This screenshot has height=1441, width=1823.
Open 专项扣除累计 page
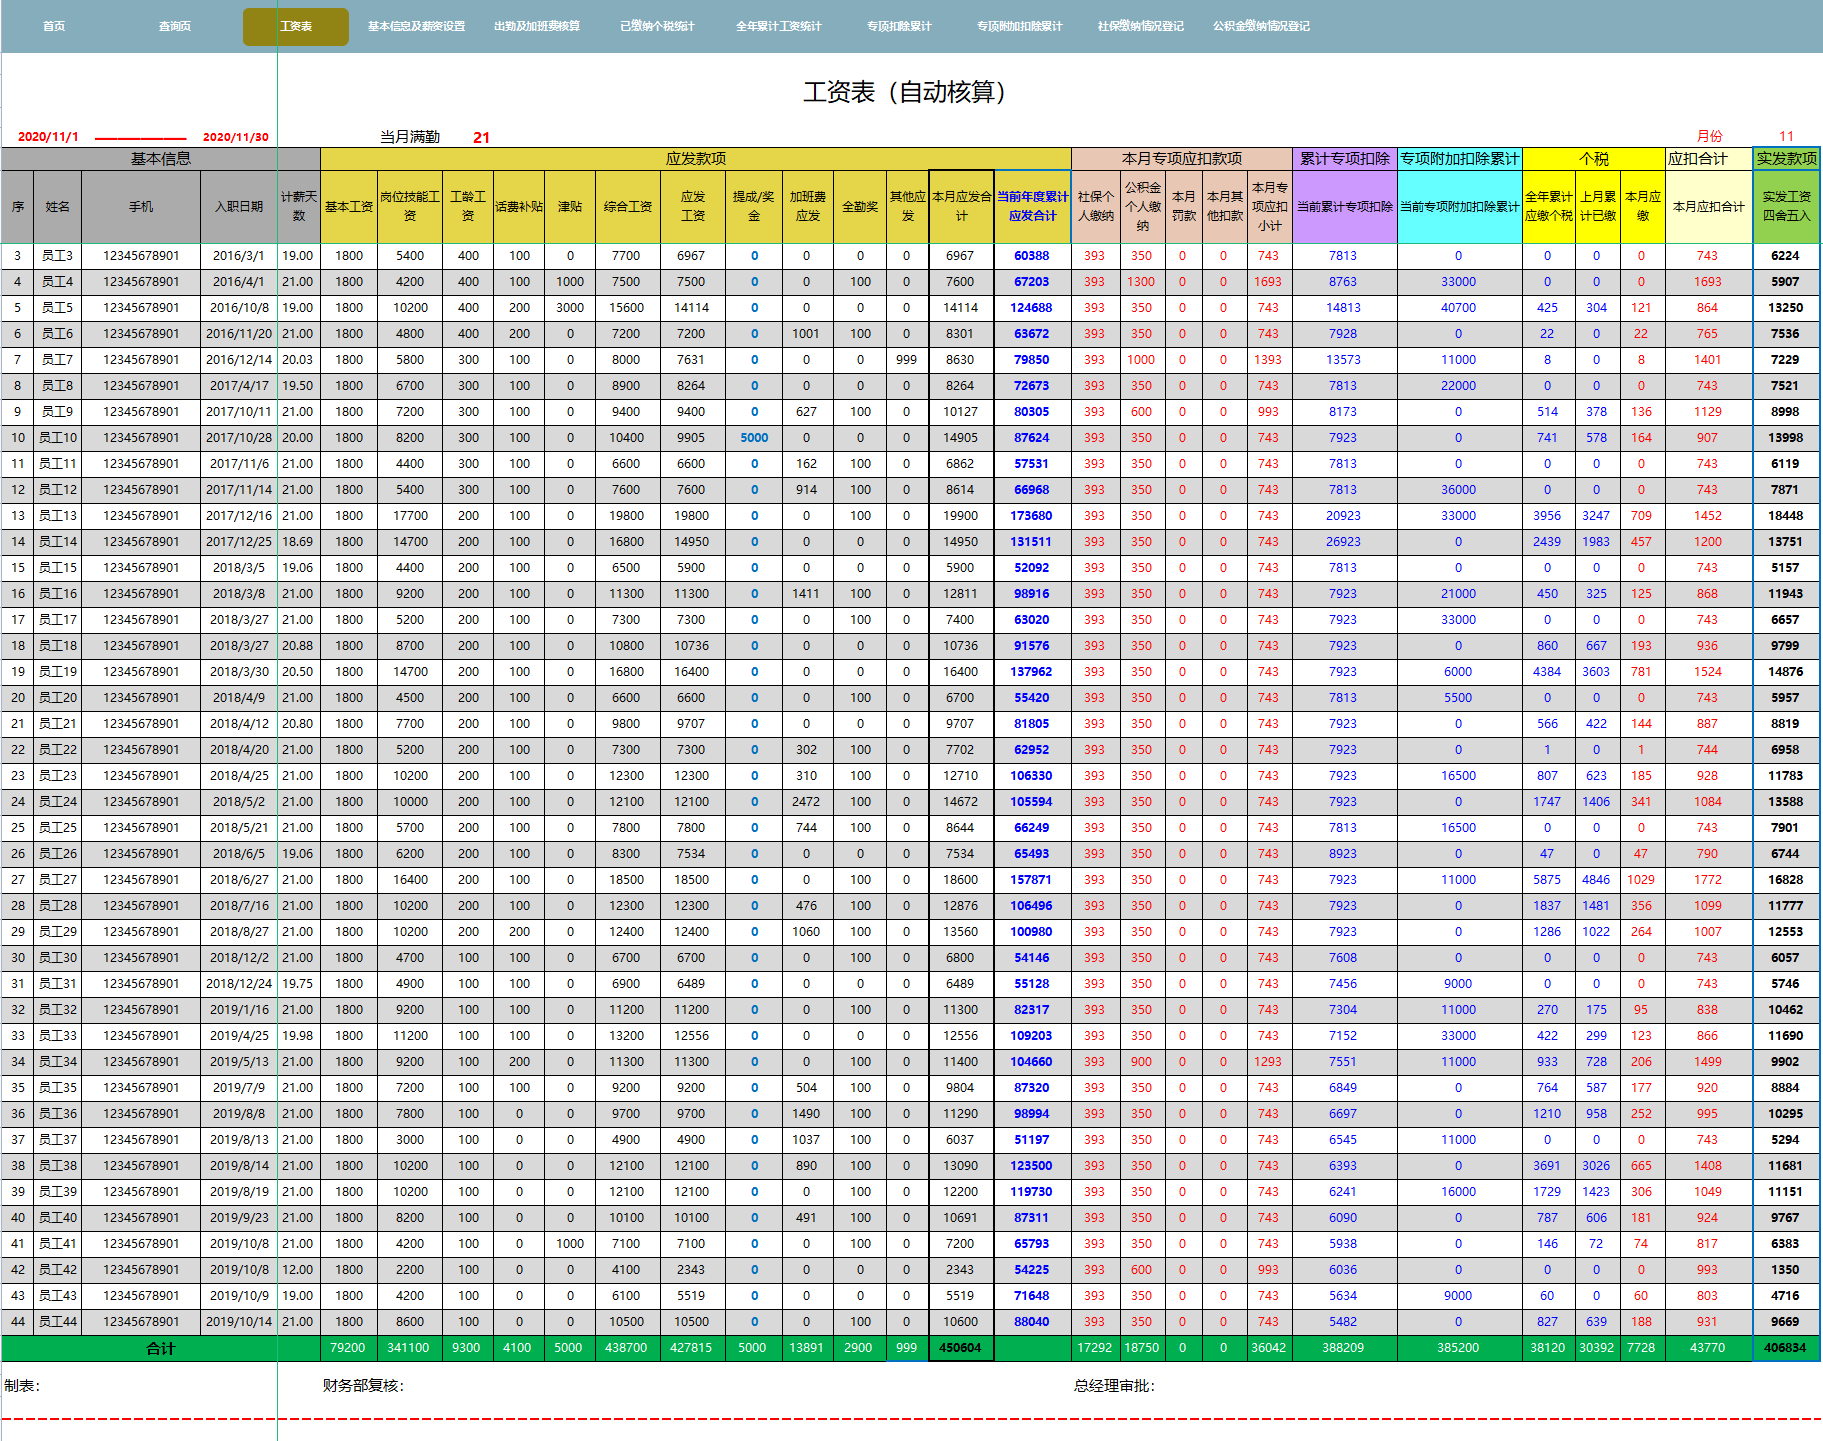pos(899,26)
